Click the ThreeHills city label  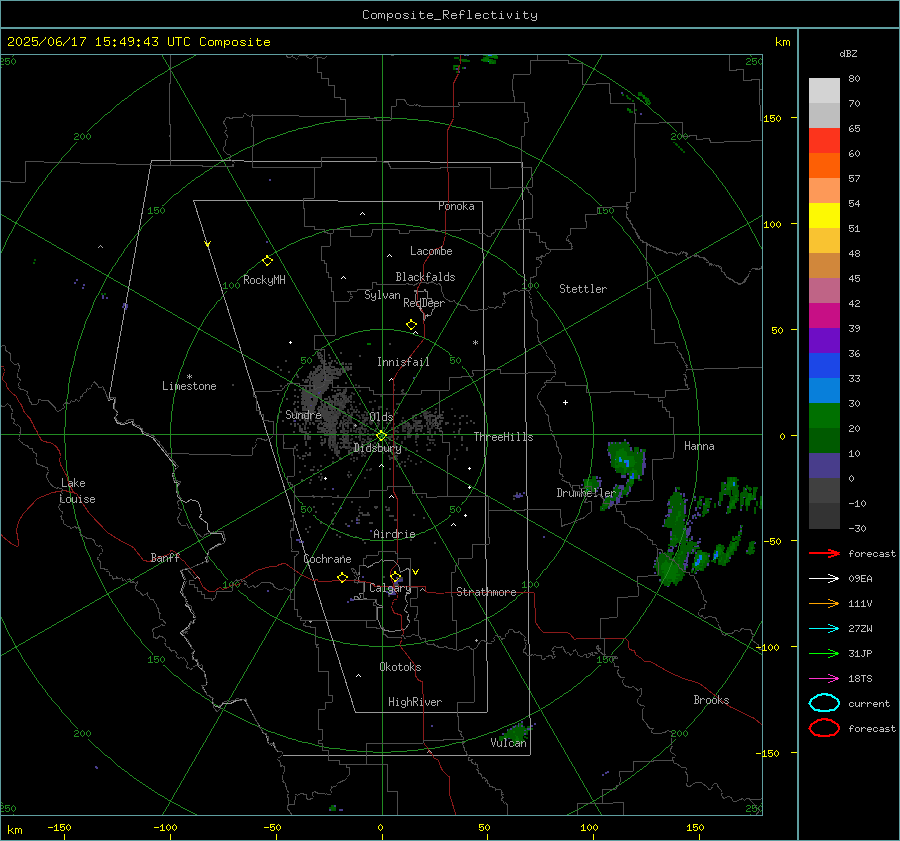tap(503, 437)
